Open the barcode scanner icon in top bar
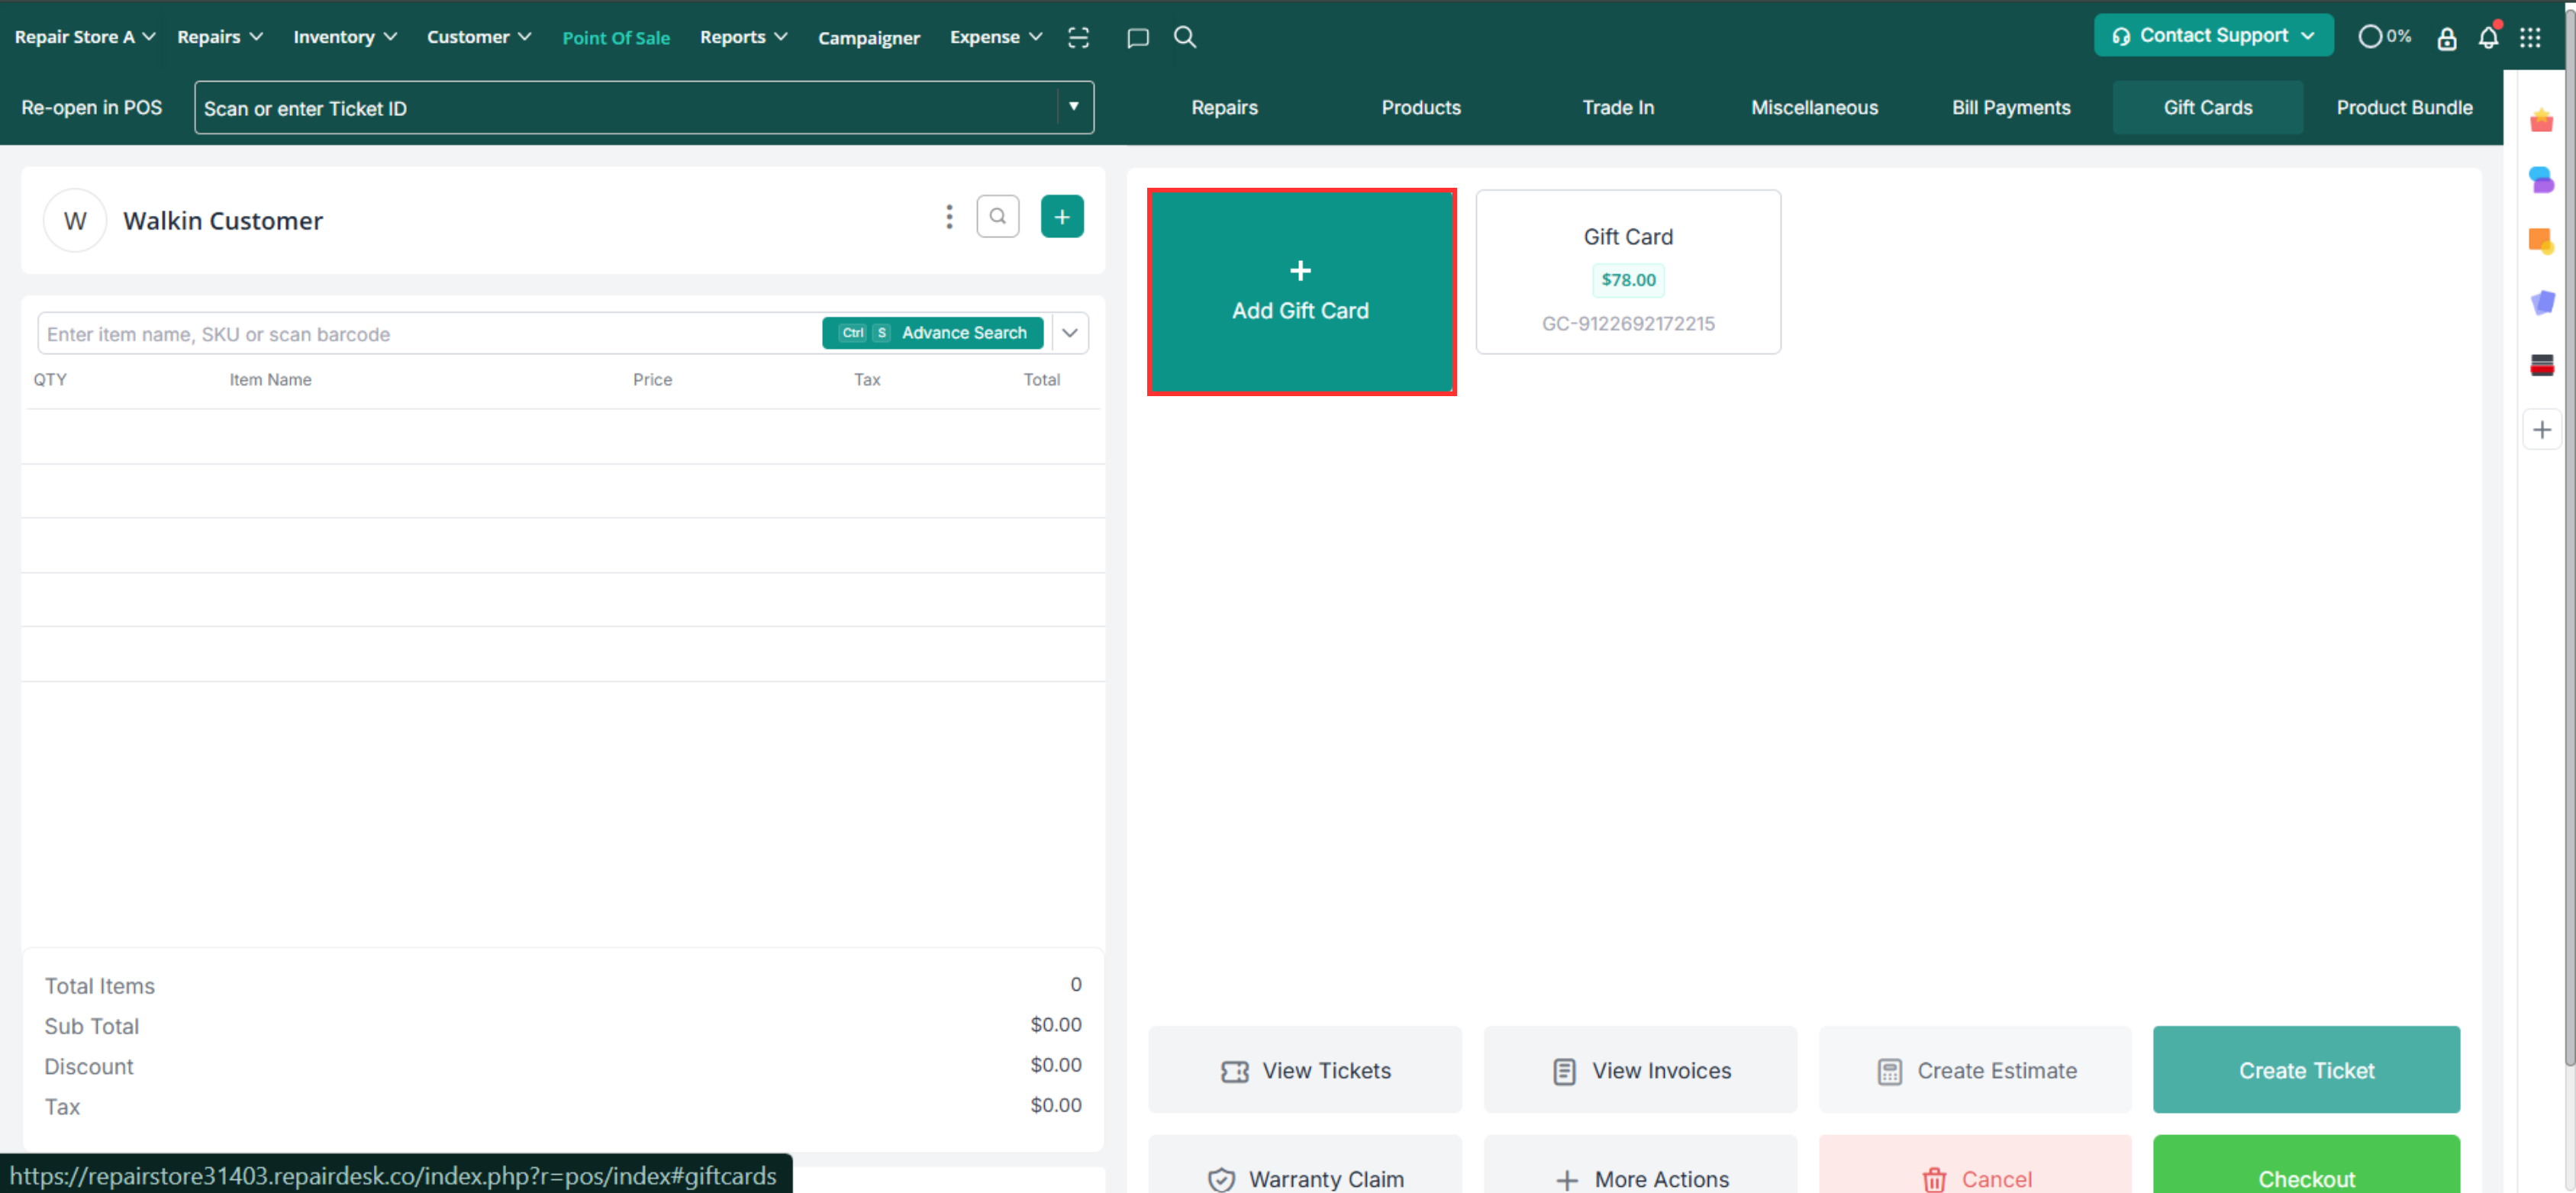The height and width of the screenshot is (1193, 2576). click(1078, 37)
